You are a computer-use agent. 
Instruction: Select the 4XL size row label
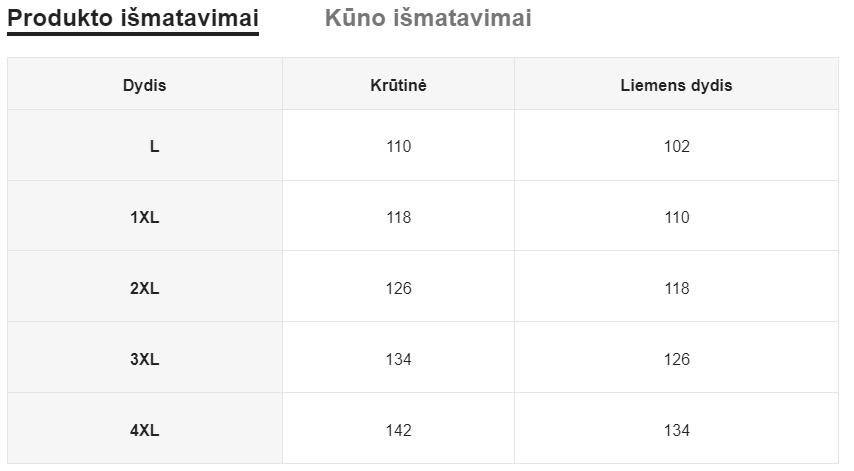(145, 430)
